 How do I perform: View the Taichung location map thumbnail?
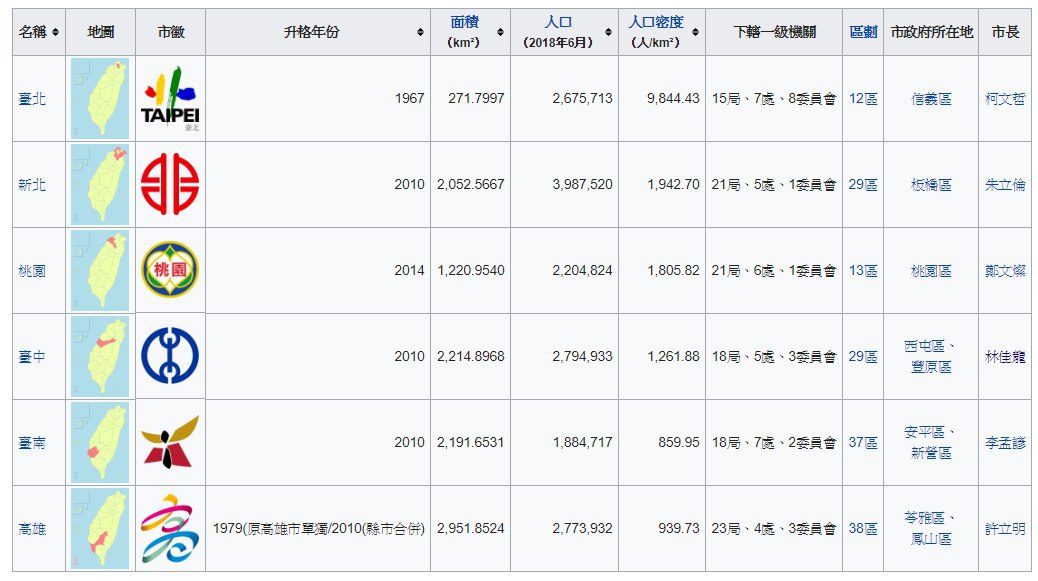pos(100,357)
